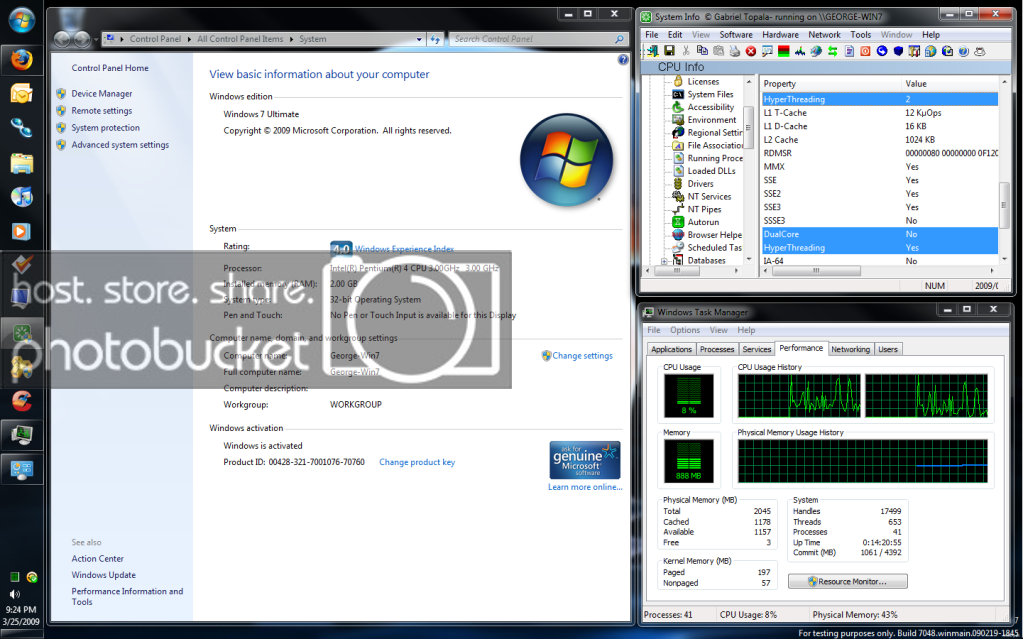Open the Windows Explorer folder taskbar icon
1023x639 pixels.
(x=22, y=163)
